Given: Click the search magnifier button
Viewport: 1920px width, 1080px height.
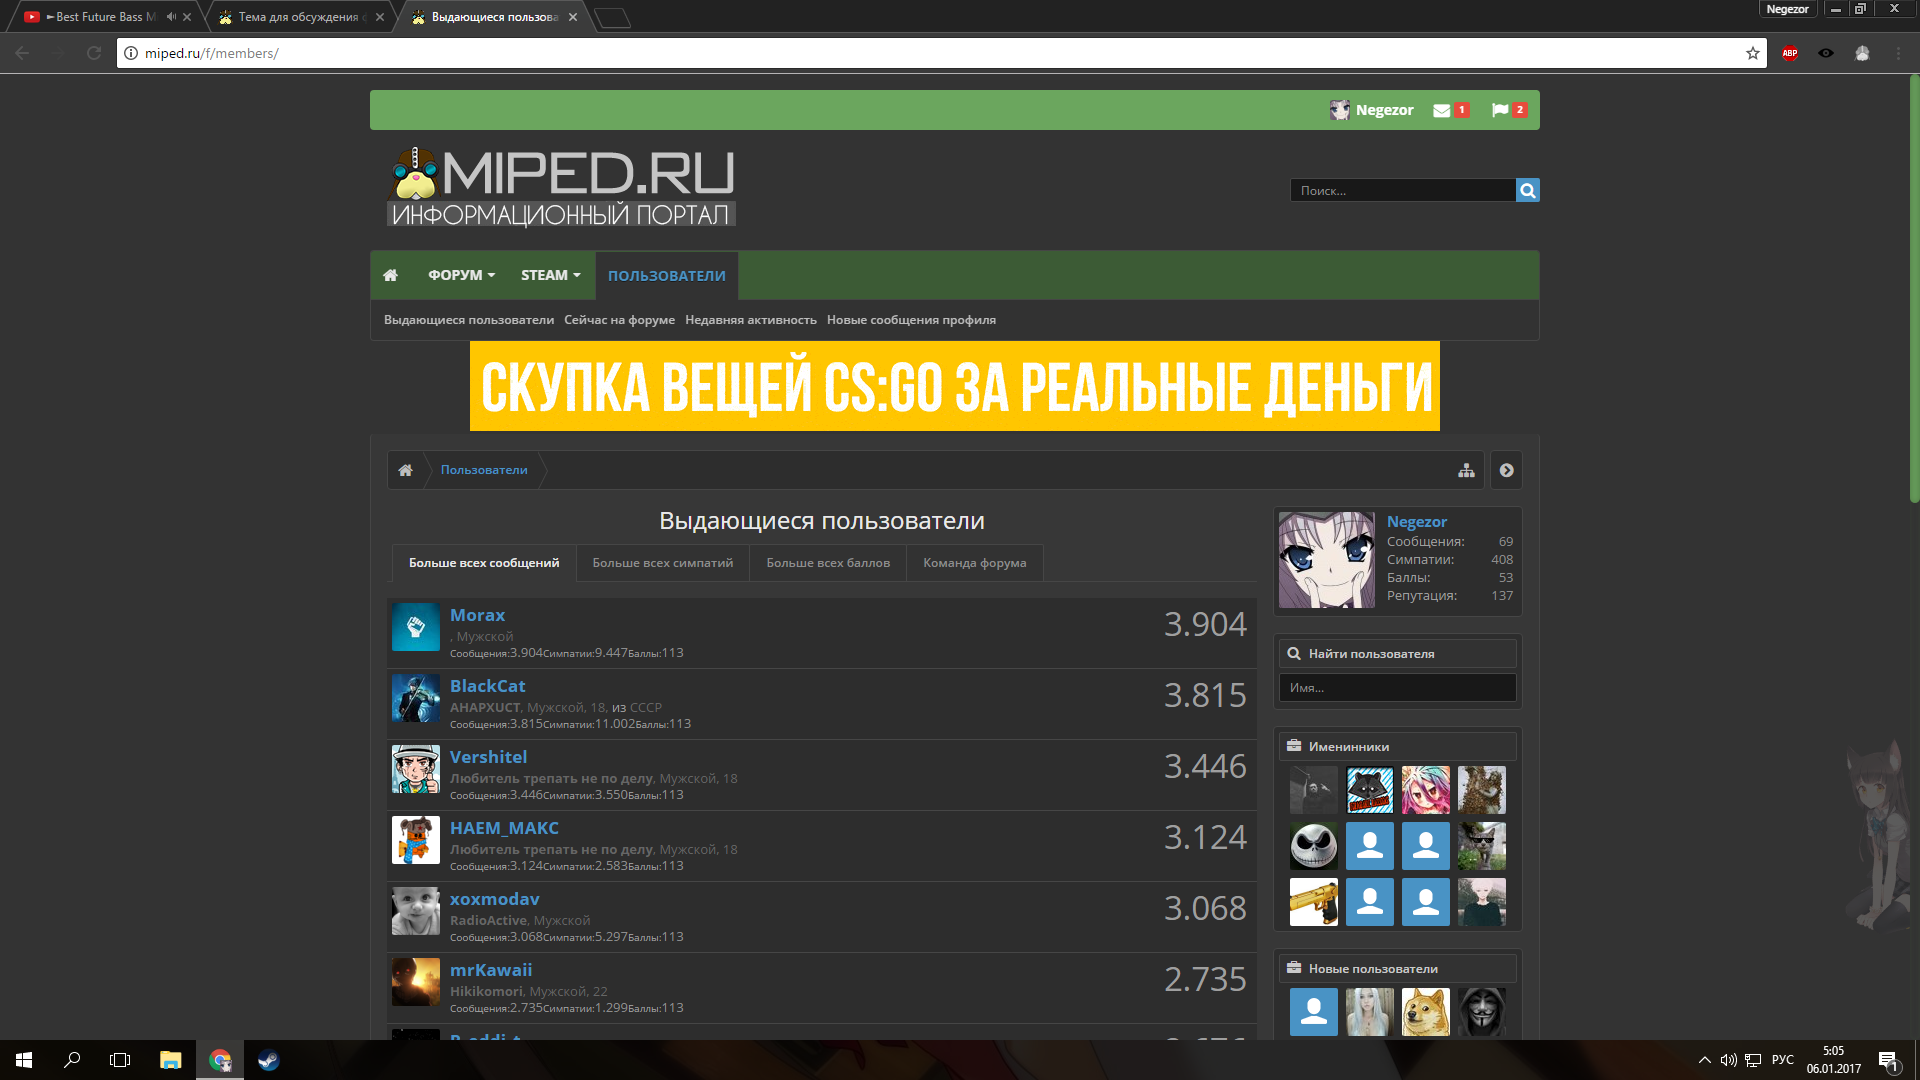Looking at the screenshot, I should pos(1527,190).
